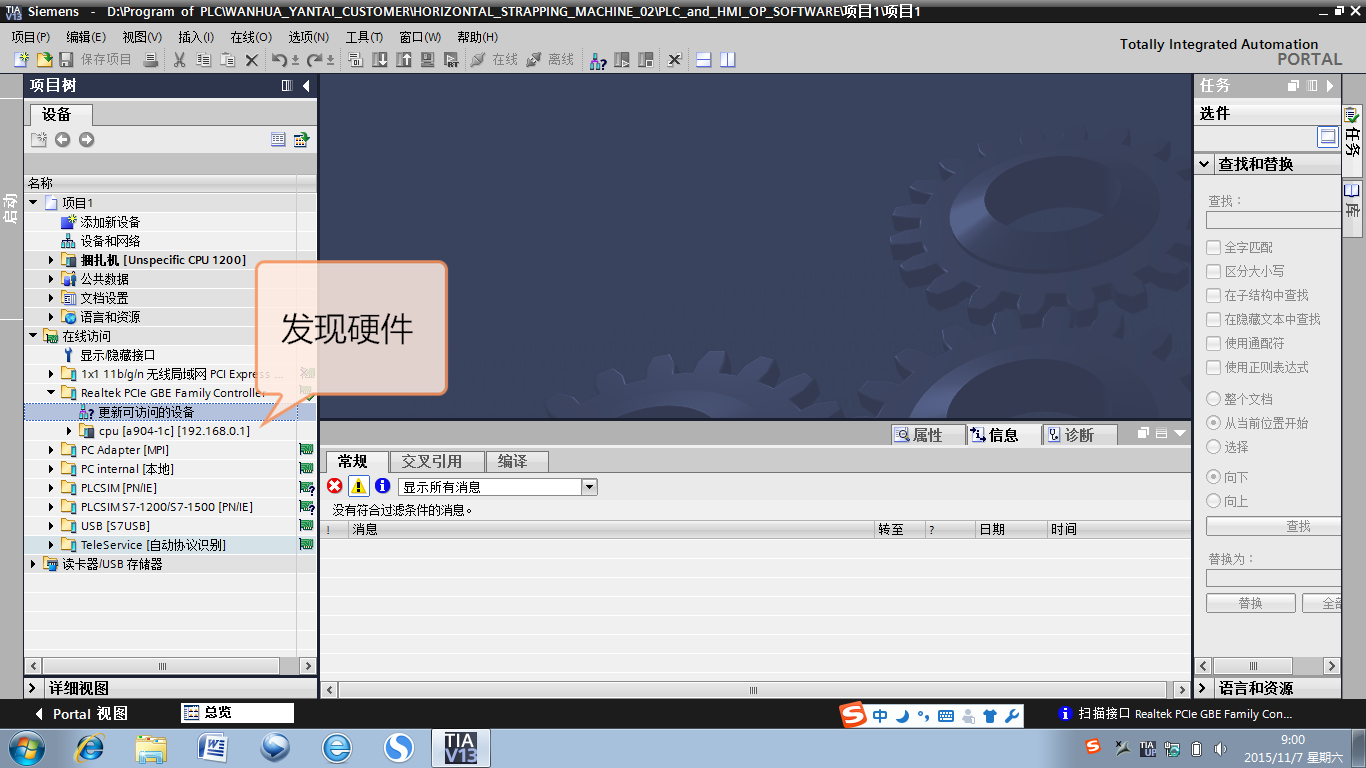Viewport: 1366px width, 768px height.
Task: Enable the 区分大小写 checkbox
Action: click(x=1214, y=271)
